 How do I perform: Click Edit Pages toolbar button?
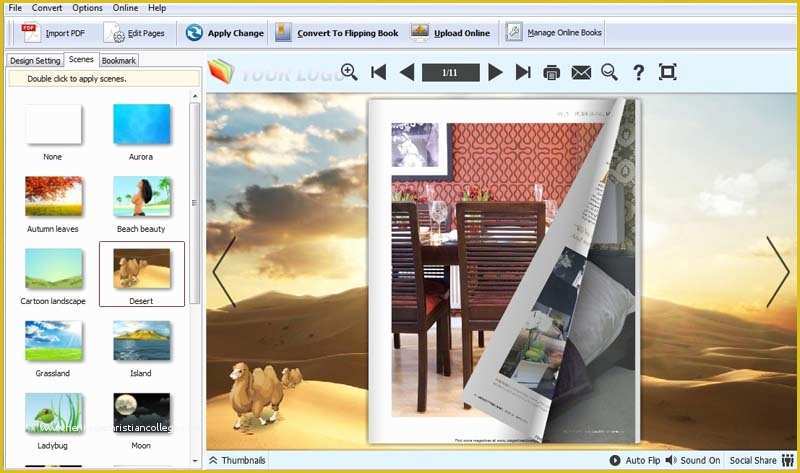[134, 33]
